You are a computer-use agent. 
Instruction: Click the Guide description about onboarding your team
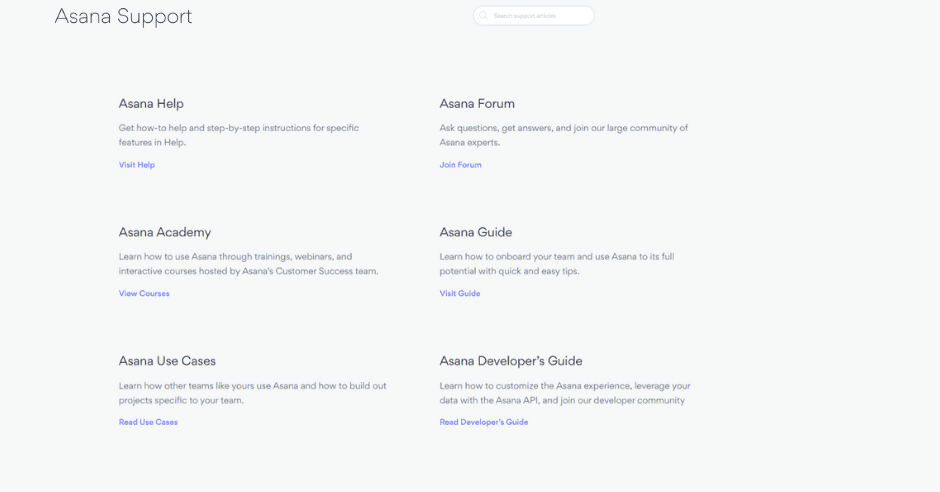tap(556, 264)
